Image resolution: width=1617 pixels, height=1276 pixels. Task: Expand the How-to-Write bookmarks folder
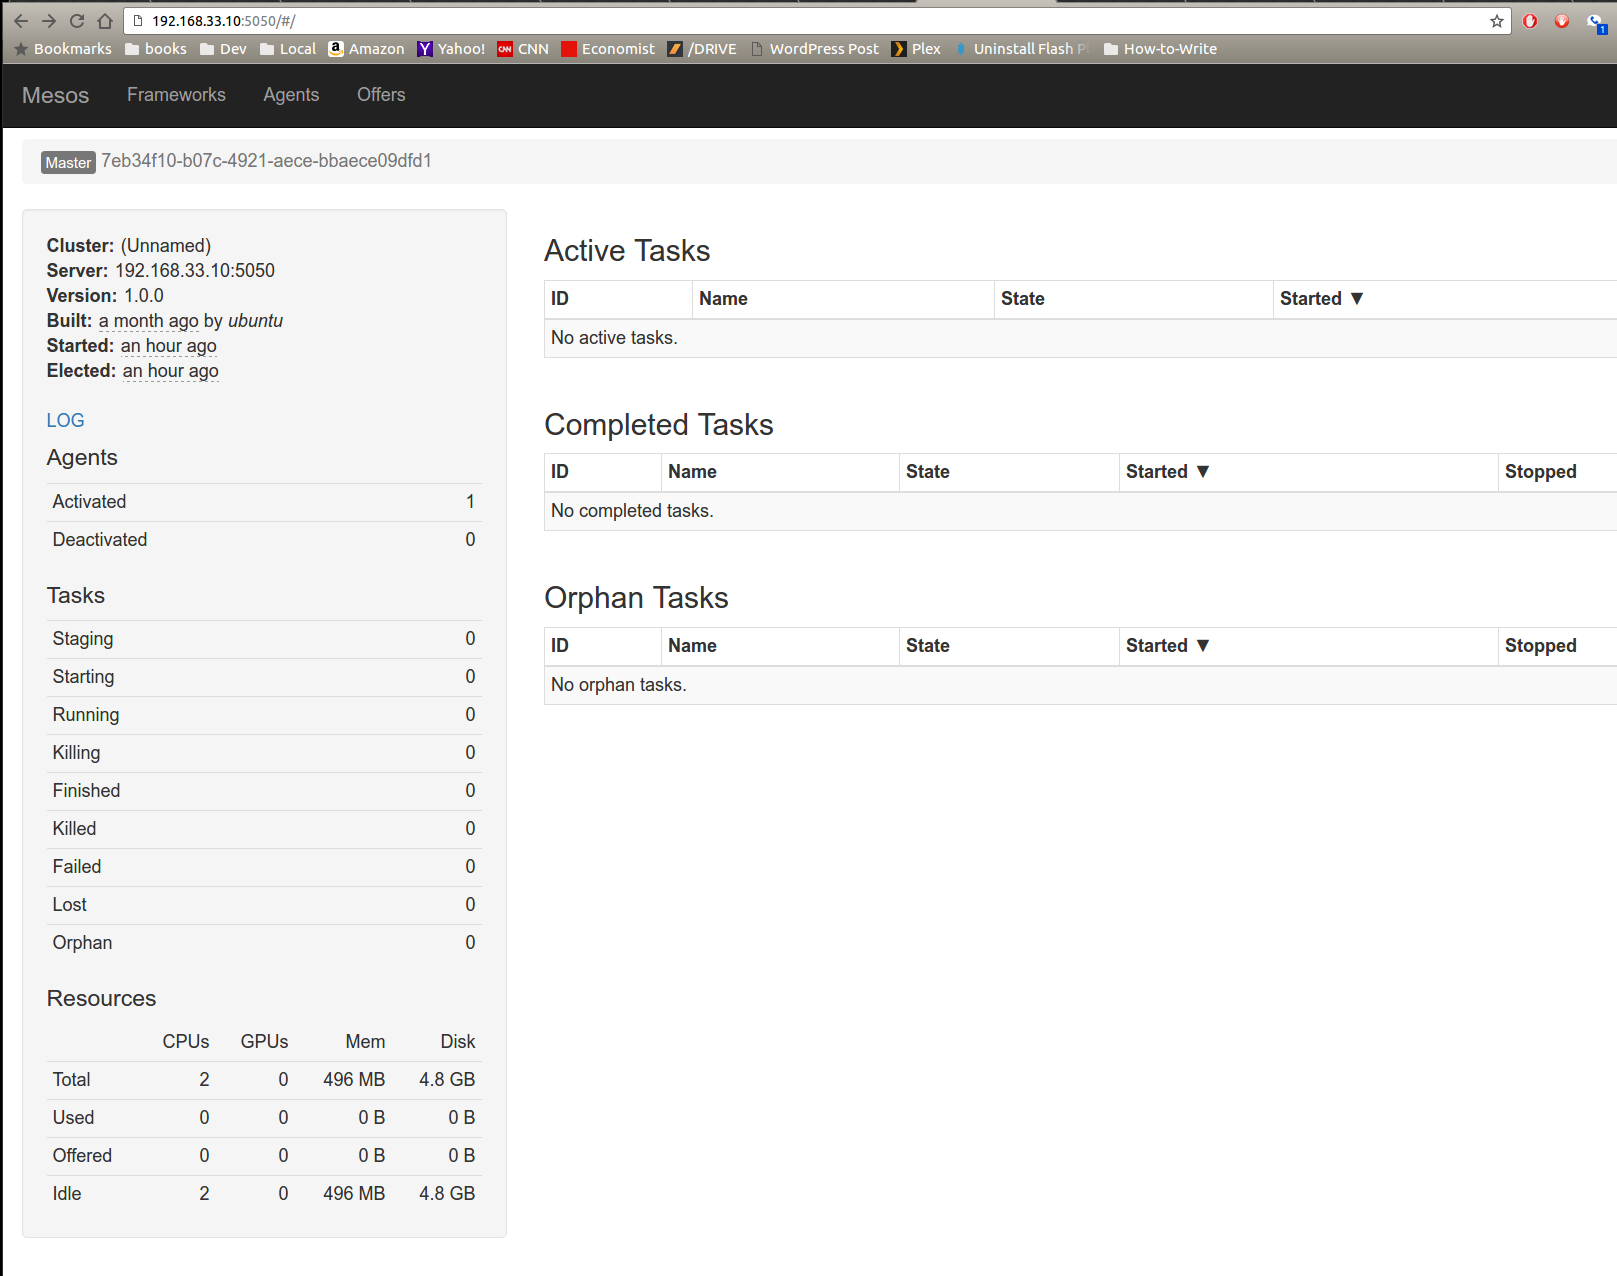pos(1160,49)
